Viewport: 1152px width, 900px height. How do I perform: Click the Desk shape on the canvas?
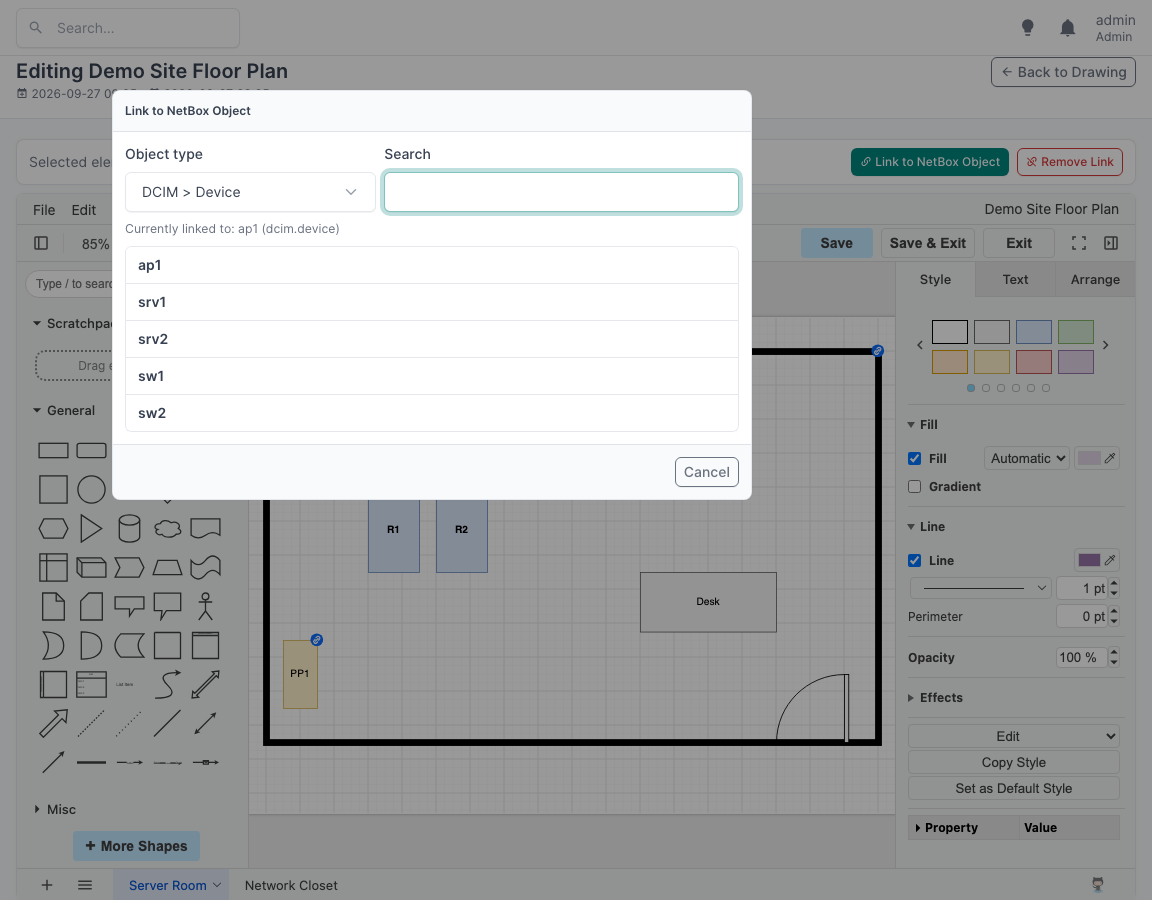[x=708, y=602]
